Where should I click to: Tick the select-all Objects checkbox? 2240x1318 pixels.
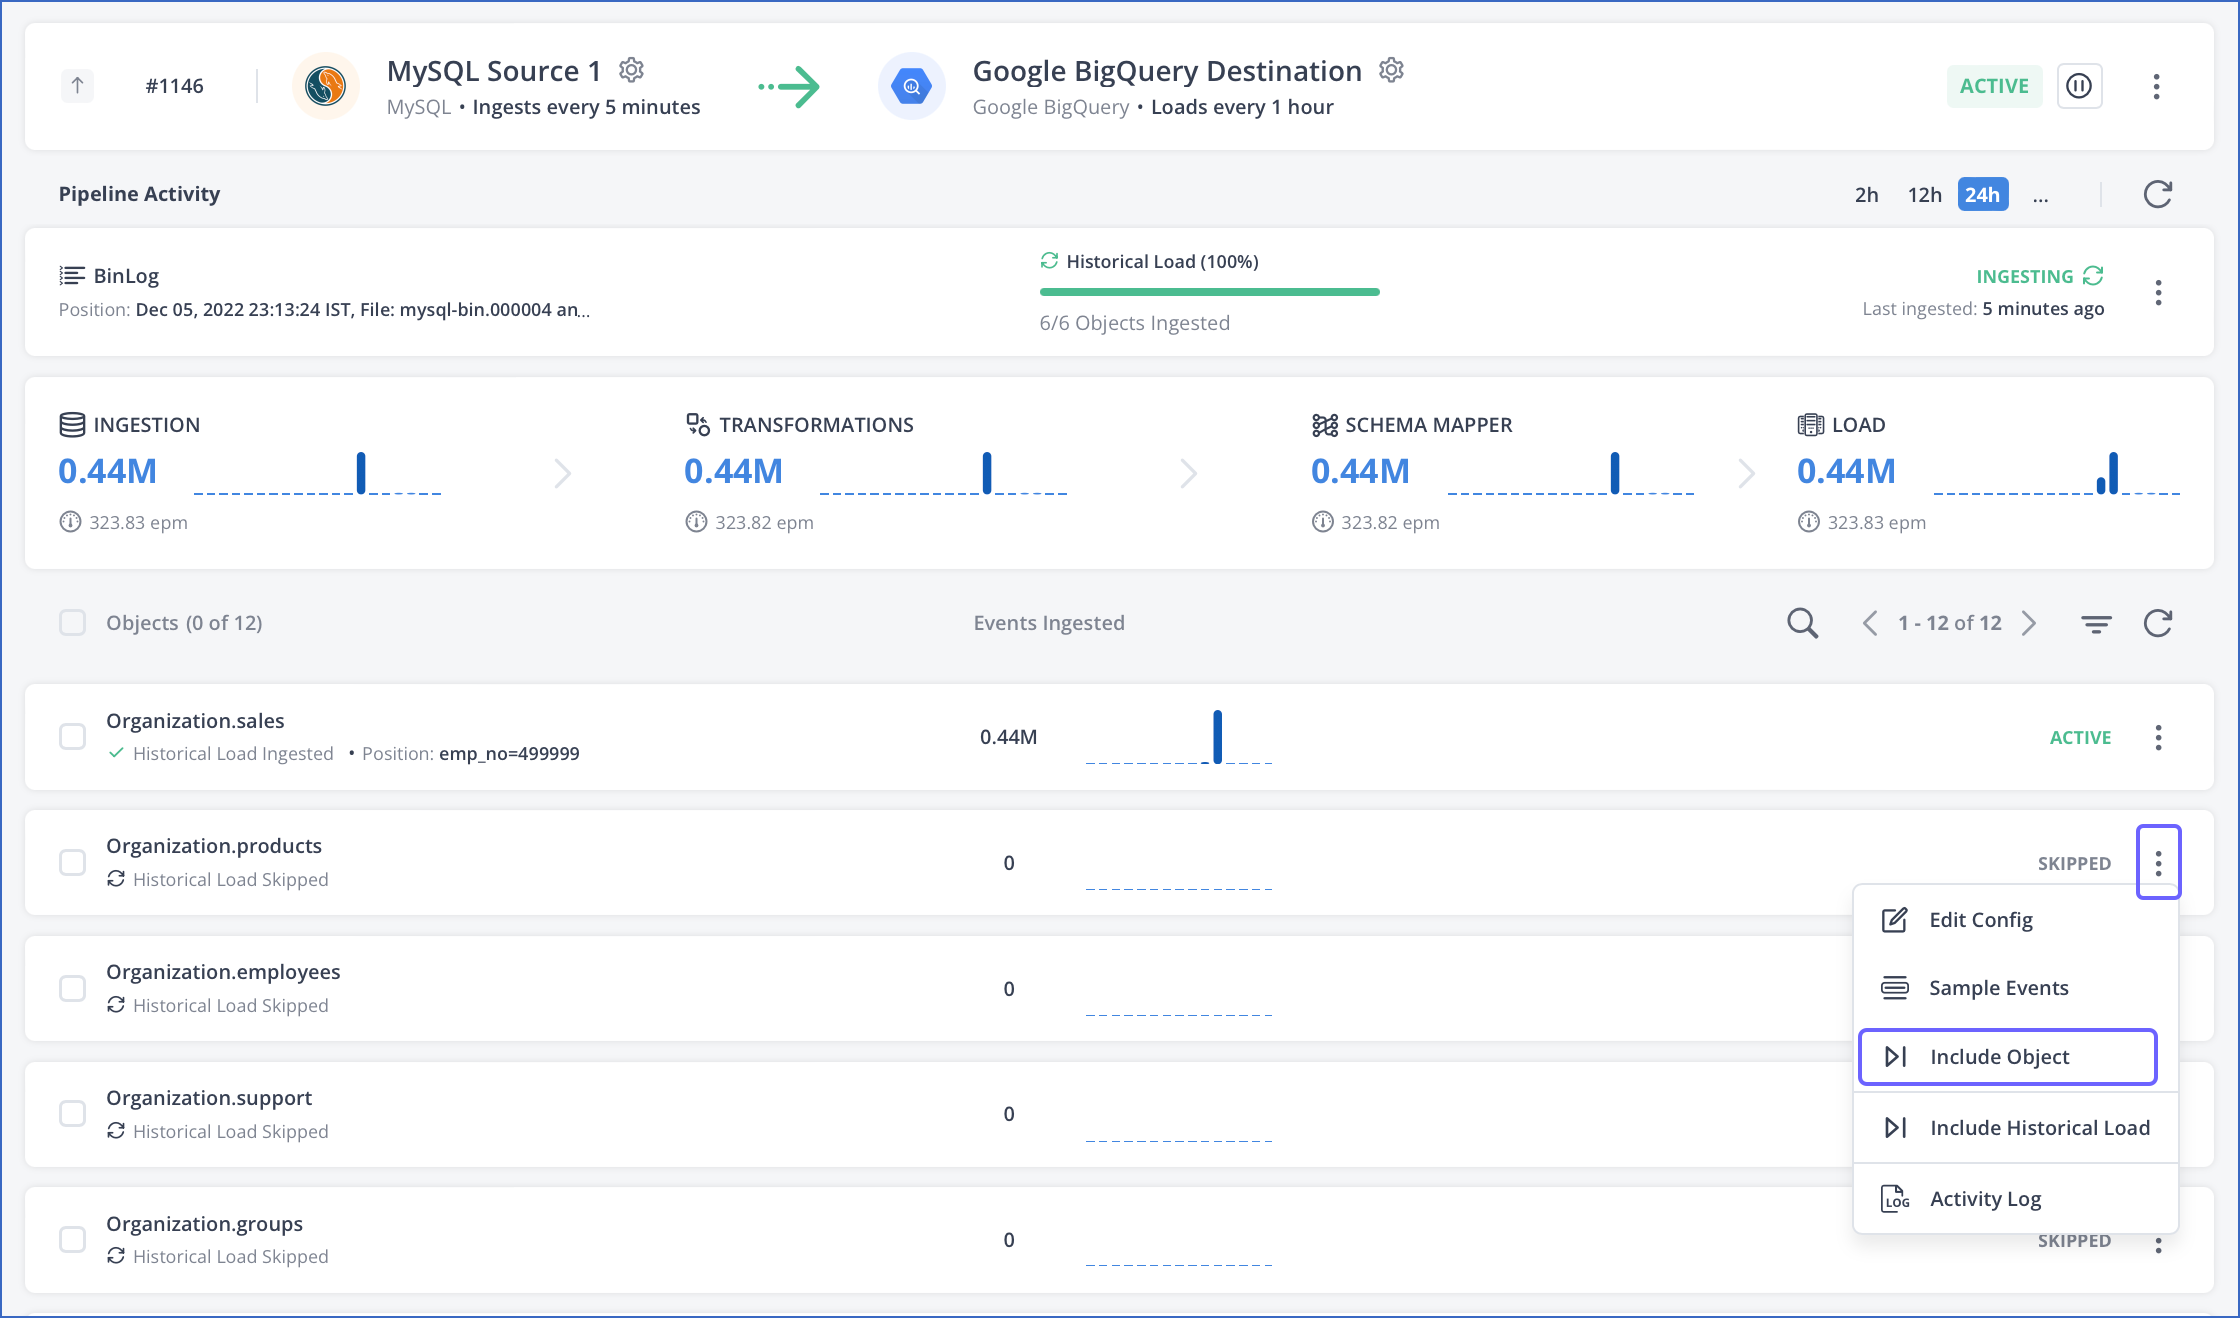pyautogui.click(x=72, y=622)
